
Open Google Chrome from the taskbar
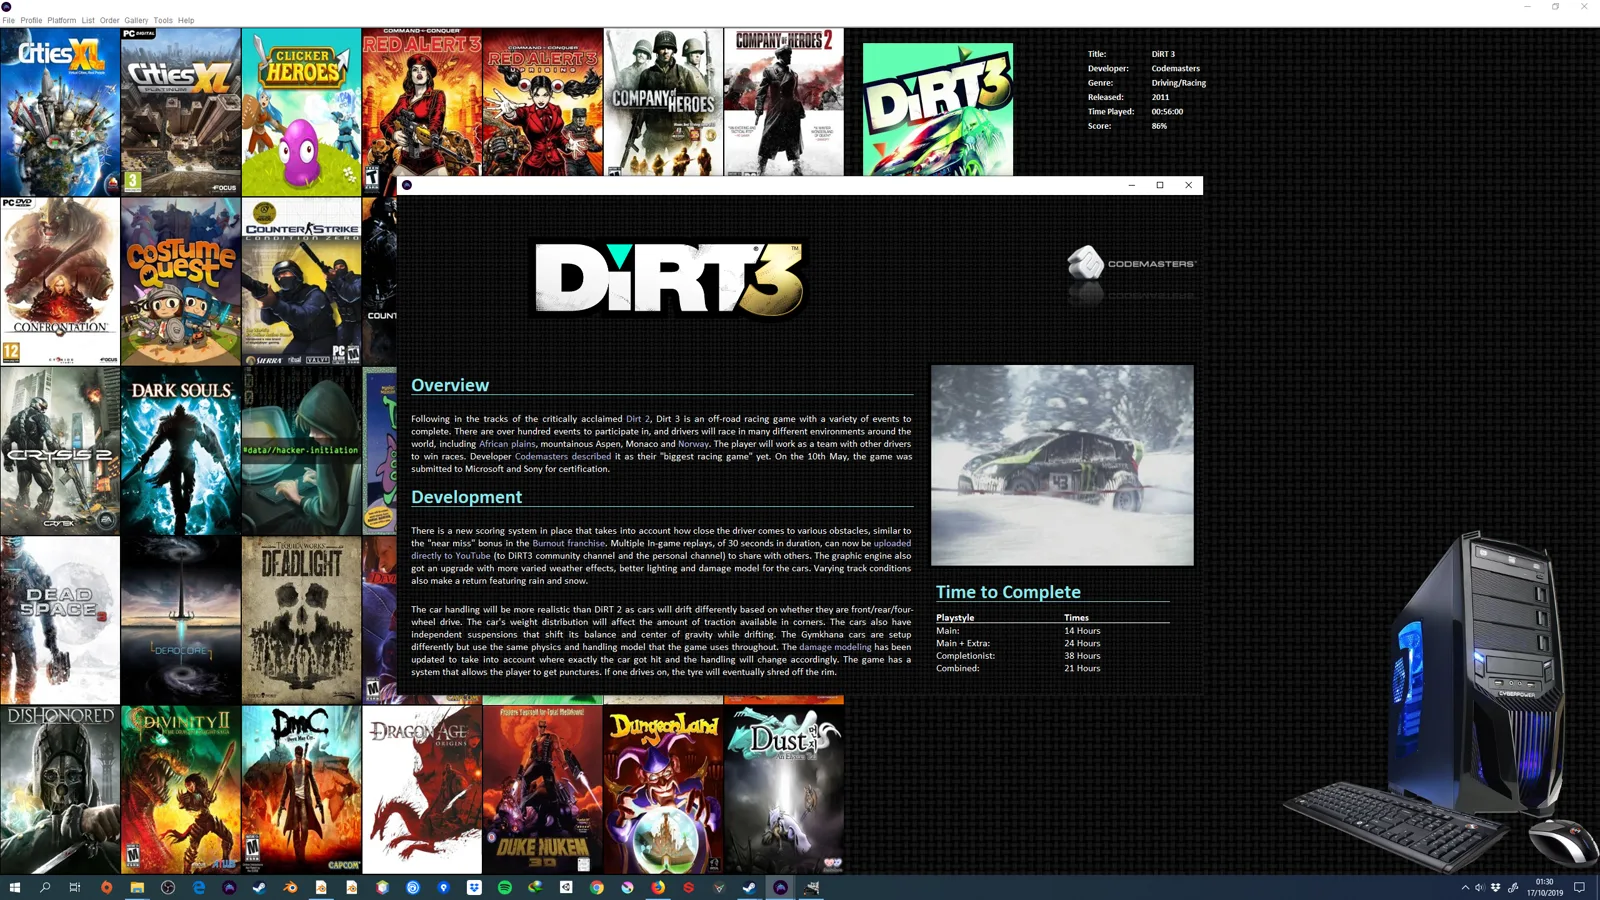(597, 887)
